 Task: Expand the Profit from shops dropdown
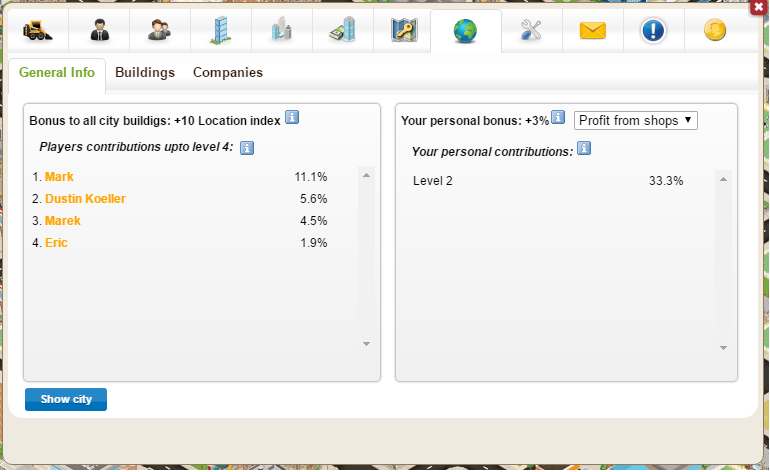(x=635, y=120)
